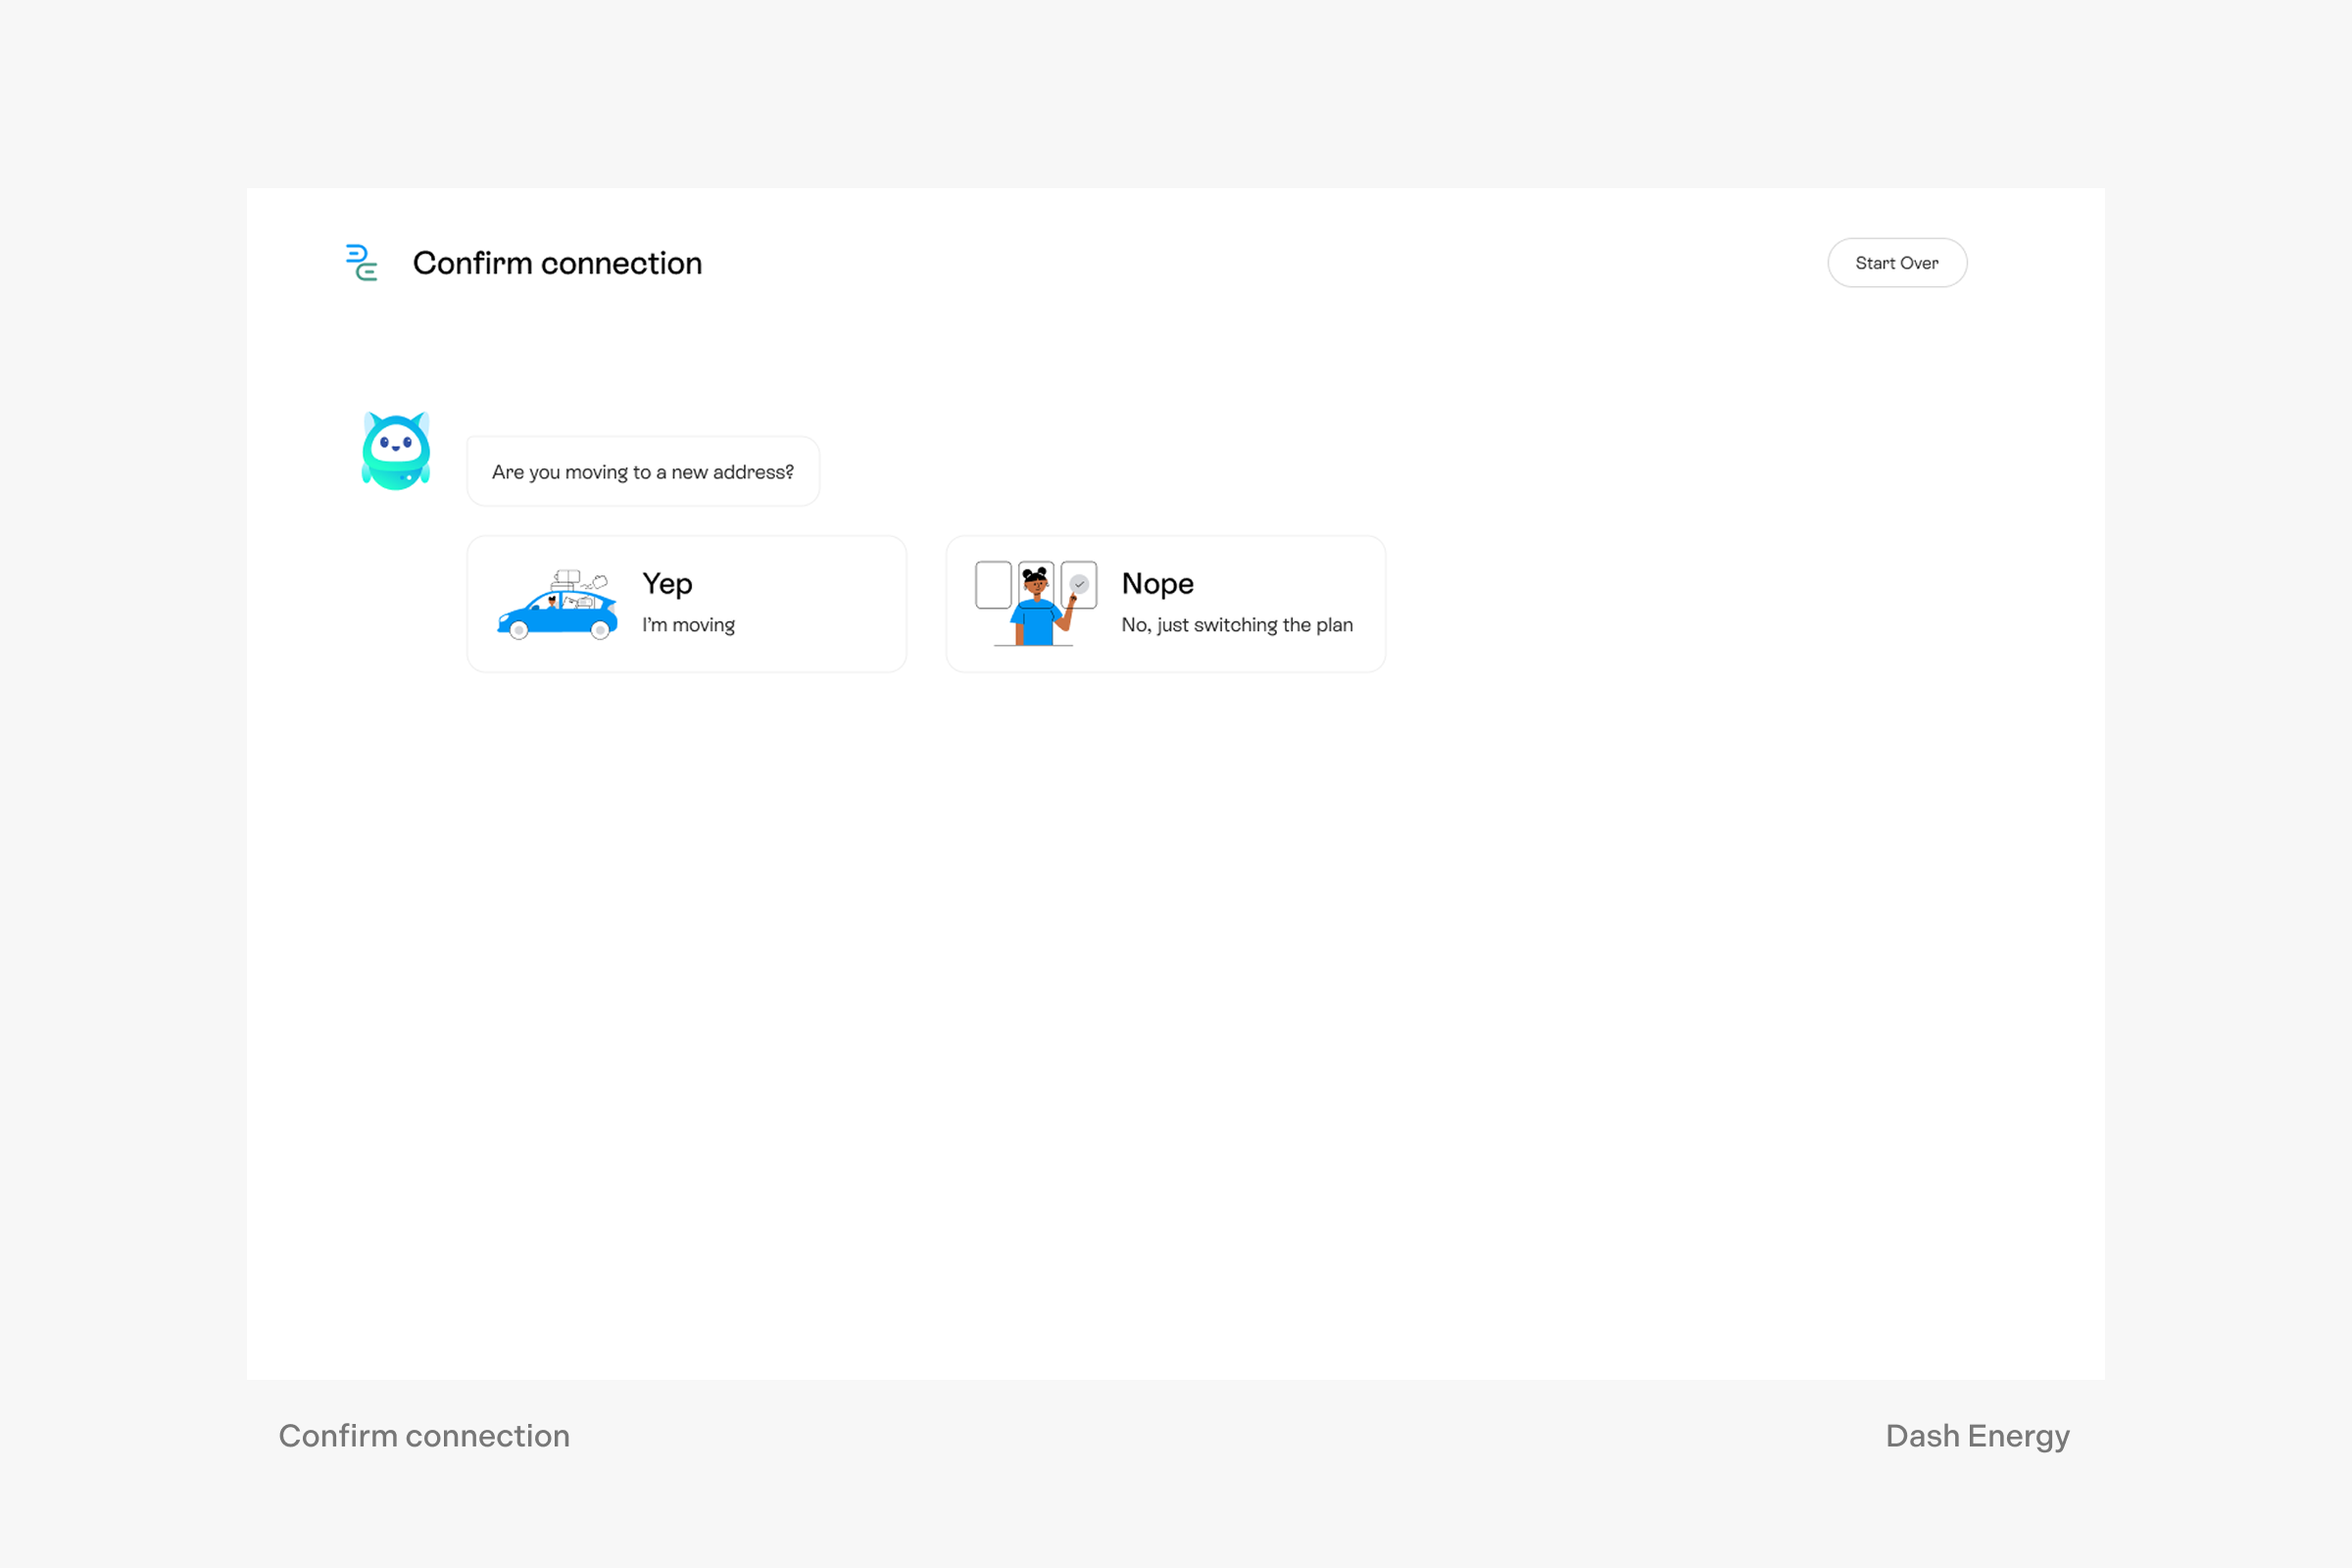Click the 'Dash Energy' footer caption

(x=1976, y=1436)
